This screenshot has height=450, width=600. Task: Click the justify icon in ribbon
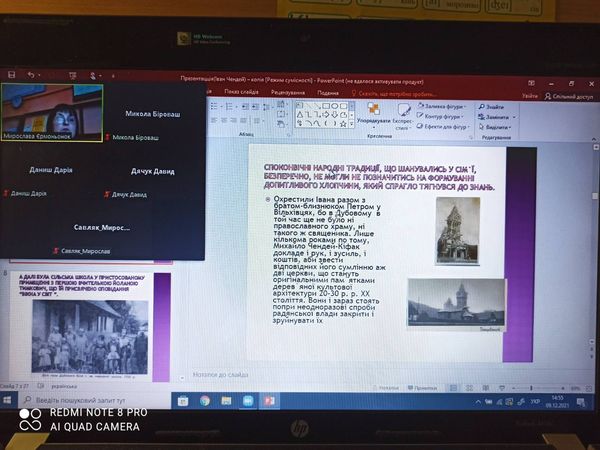point(243,121)
